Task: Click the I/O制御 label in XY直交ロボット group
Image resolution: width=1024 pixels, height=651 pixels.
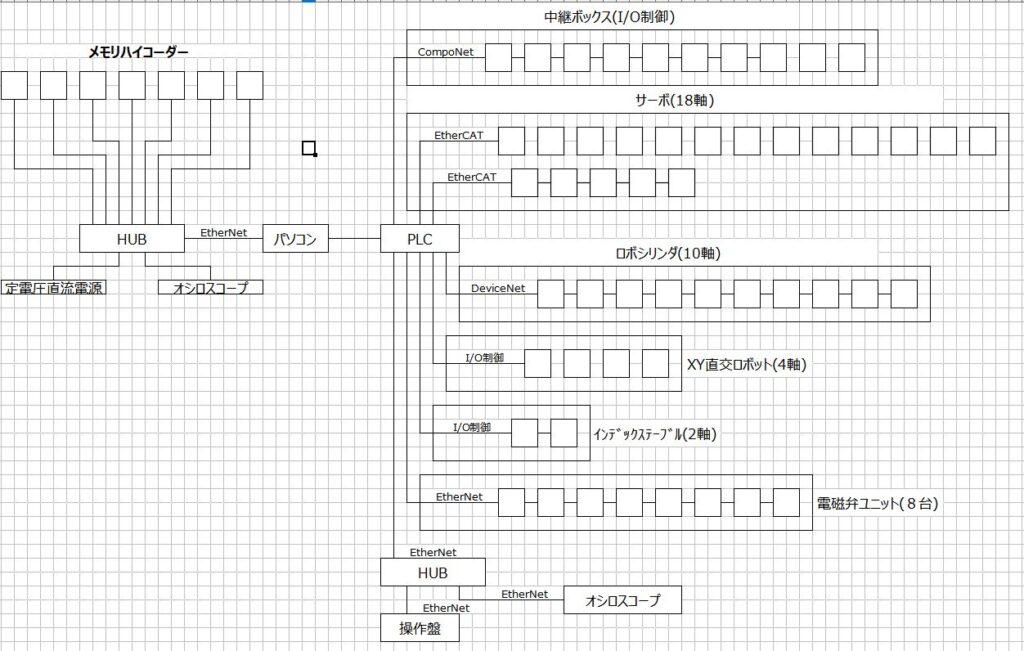Action: [x=485, y=358]
